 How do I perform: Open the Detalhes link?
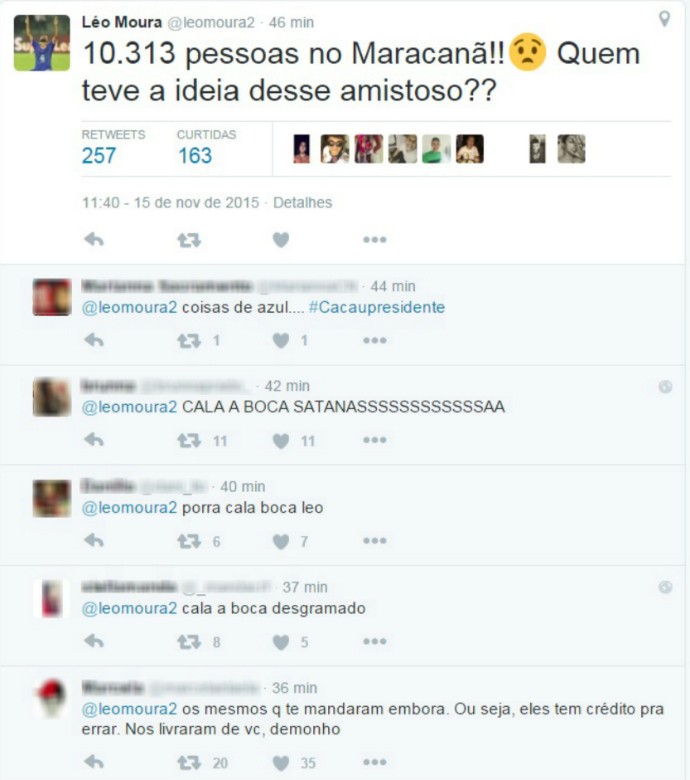coord(302,202)
